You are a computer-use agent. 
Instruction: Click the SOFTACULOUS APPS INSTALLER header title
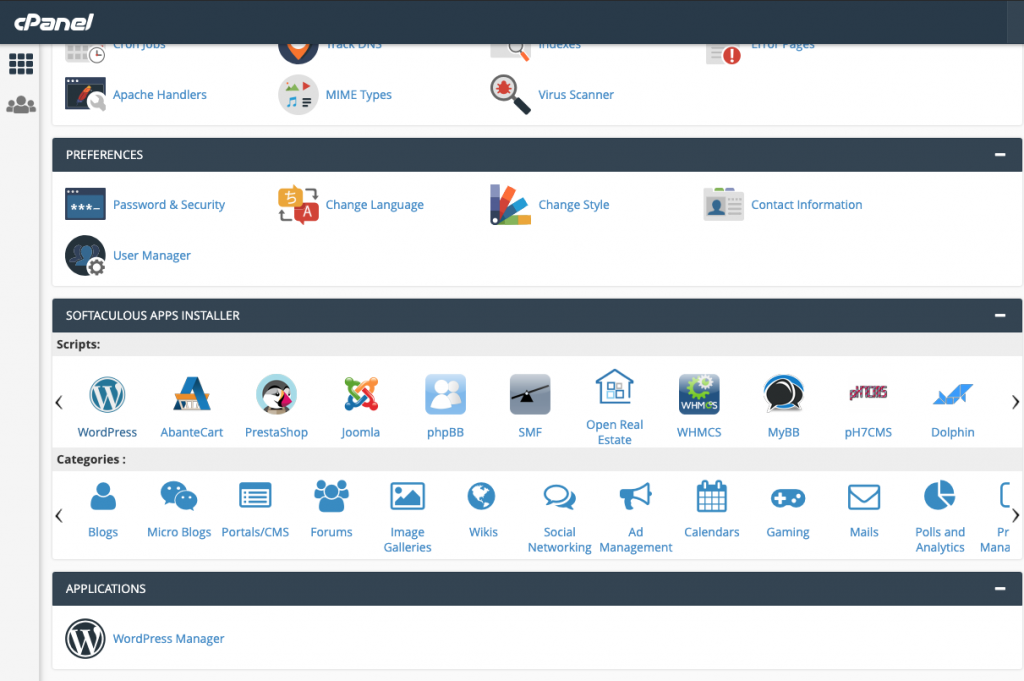coord(153,315)
